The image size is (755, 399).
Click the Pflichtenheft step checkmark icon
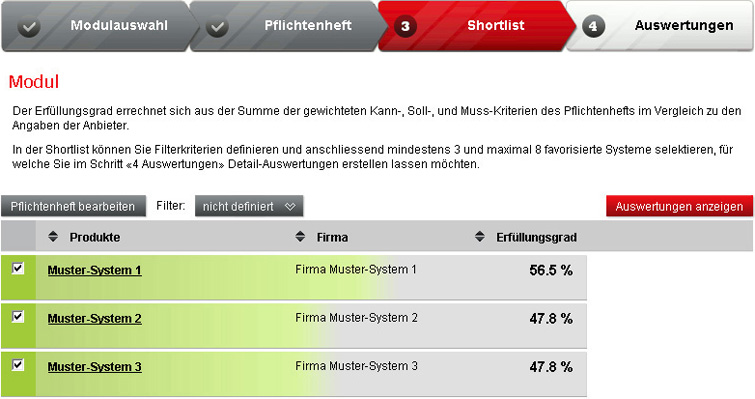click(x=217, y=26)
